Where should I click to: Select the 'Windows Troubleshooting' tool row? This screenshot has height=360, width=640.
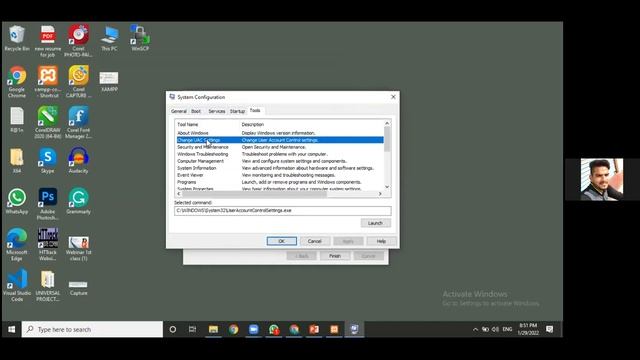(280, 154)
